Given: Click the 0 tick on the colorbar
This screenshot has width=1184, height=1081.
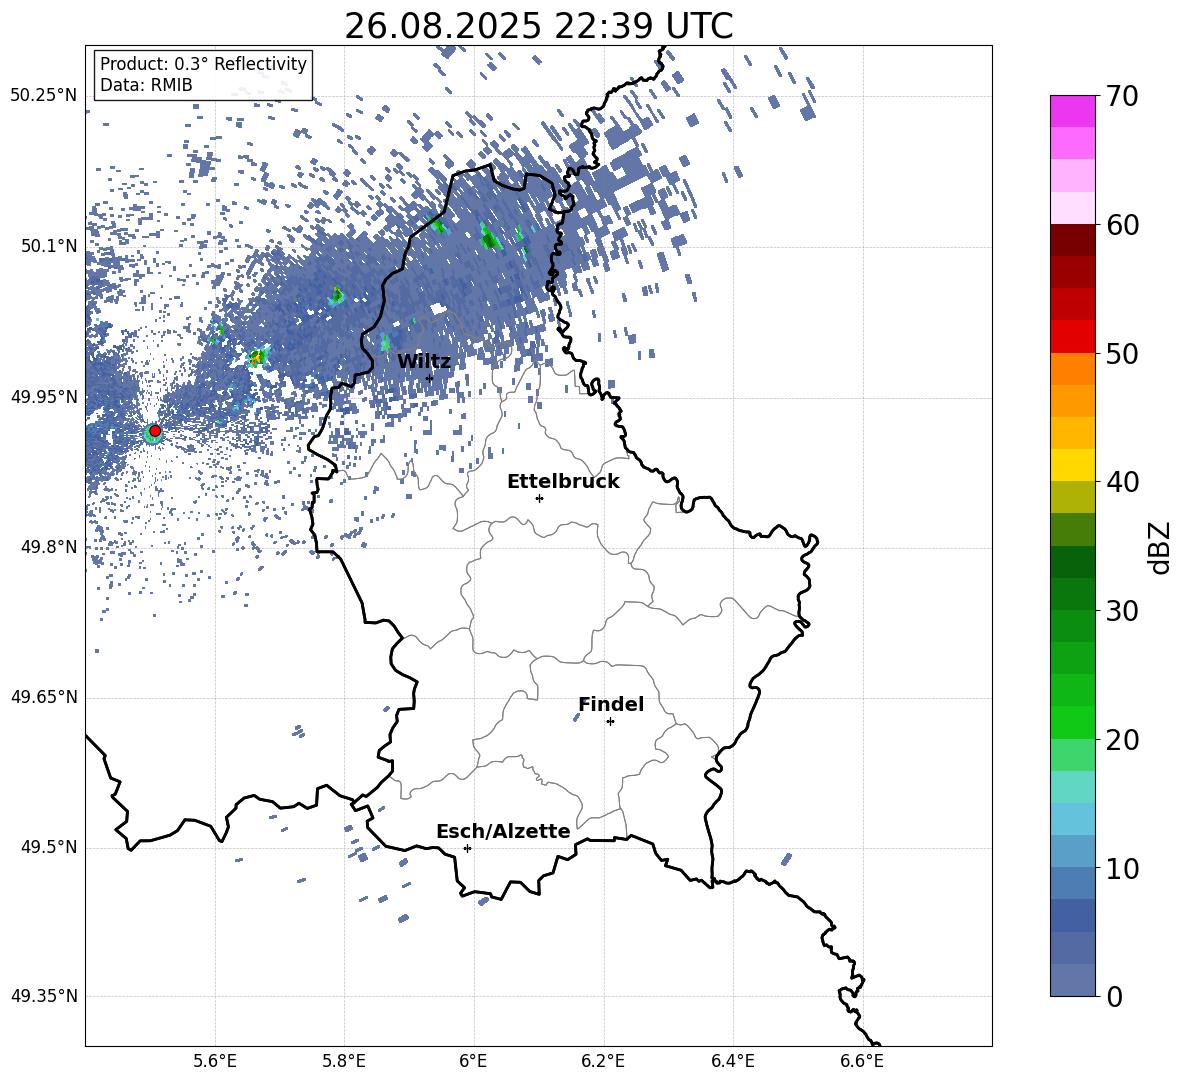Looking at the screenshot, I should (1114, 997).
